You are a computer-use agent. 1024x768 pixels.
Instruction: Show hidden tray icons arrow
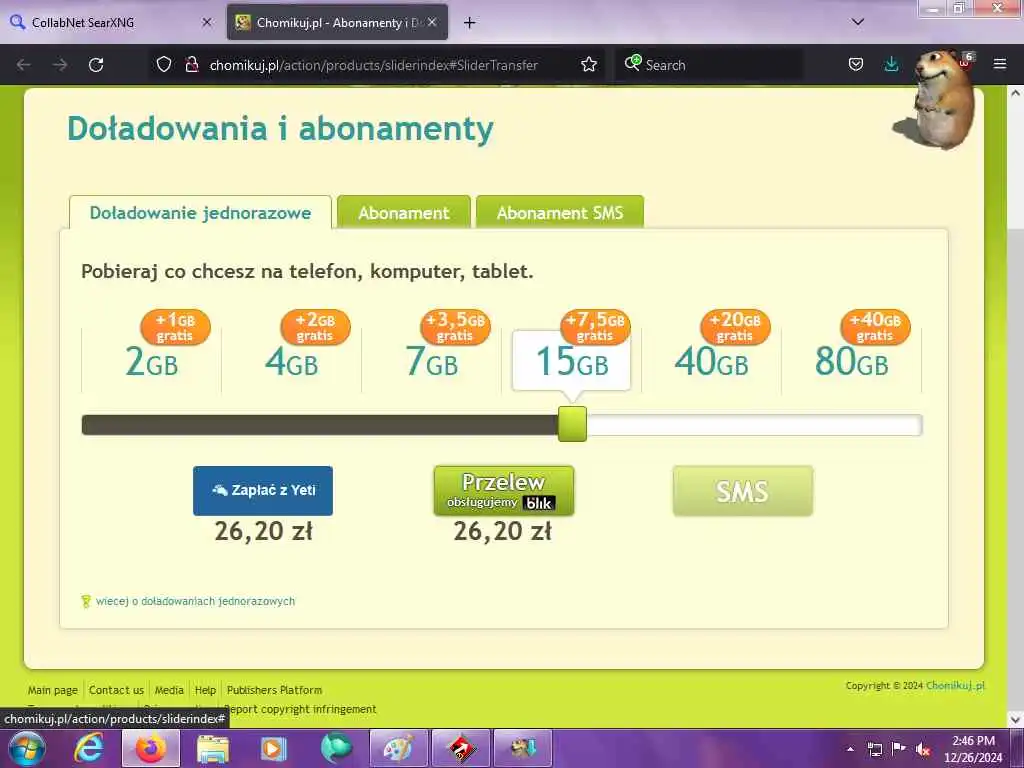coord(850,749)
